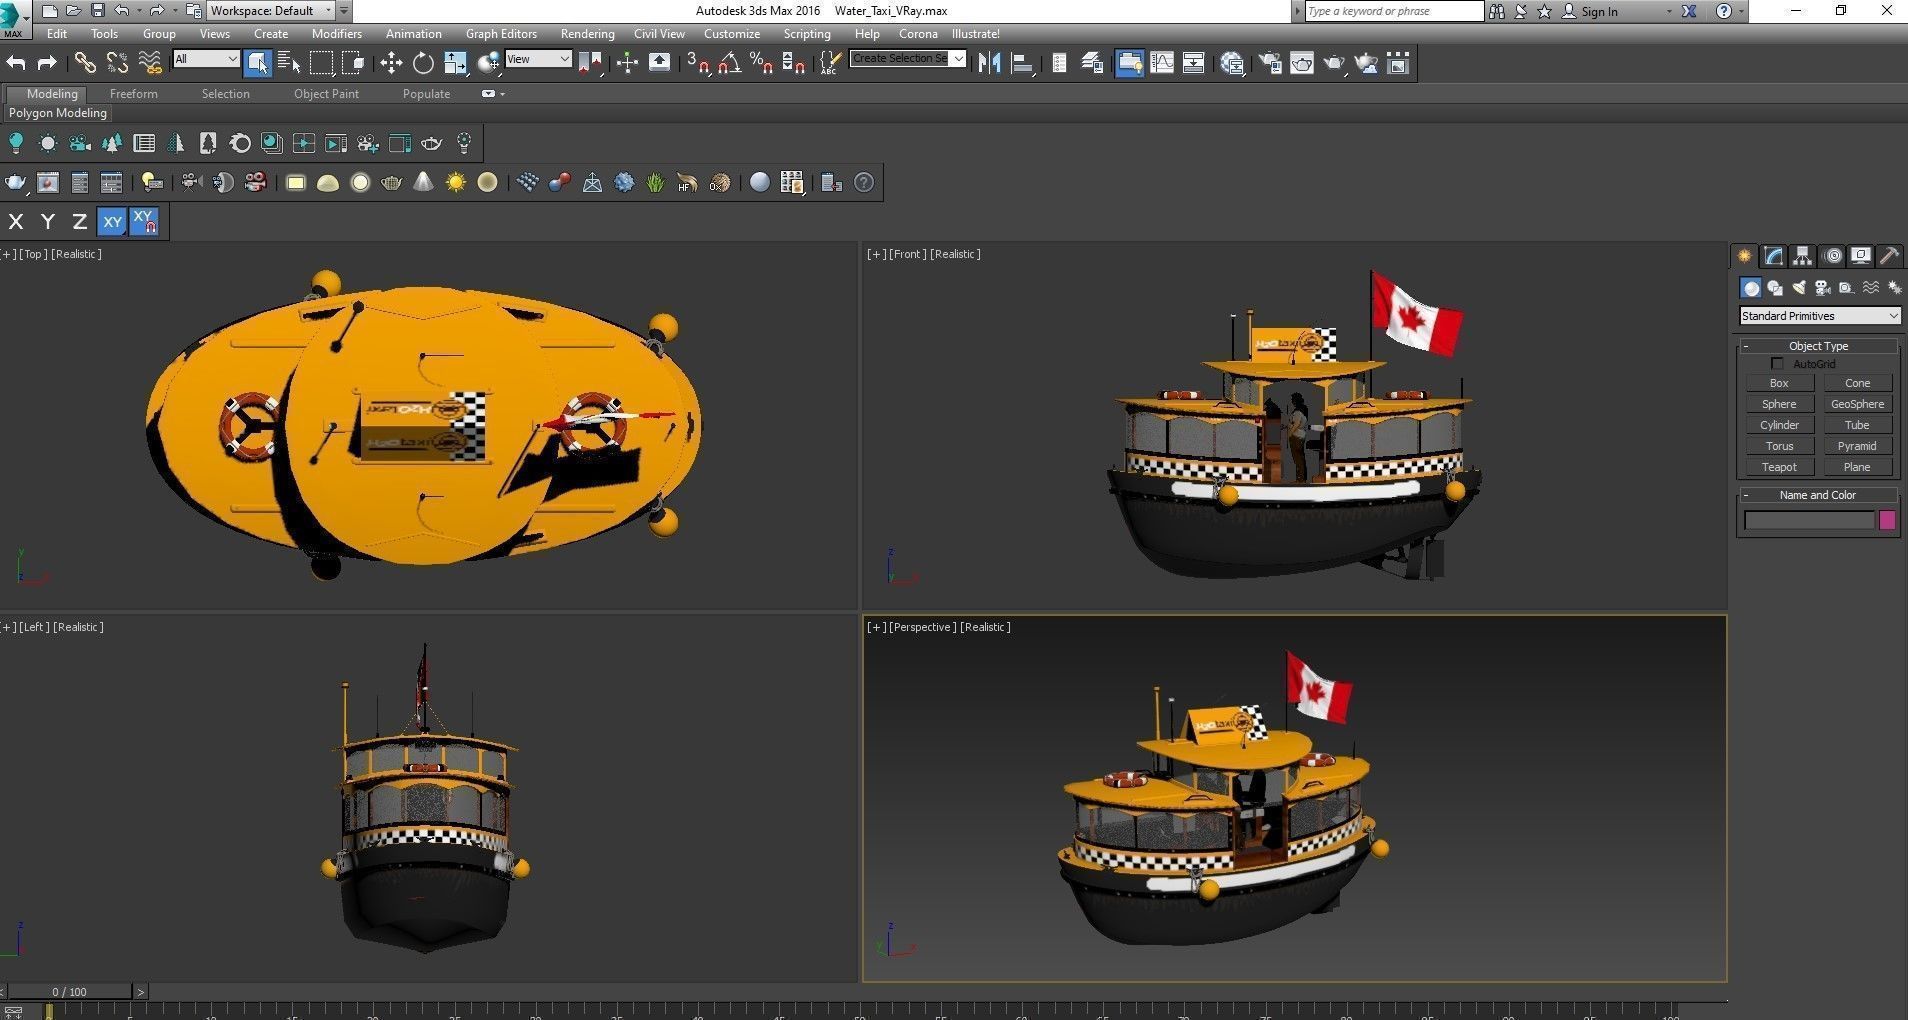Click the Unlink Selection icon

click(x=117, y=63)
